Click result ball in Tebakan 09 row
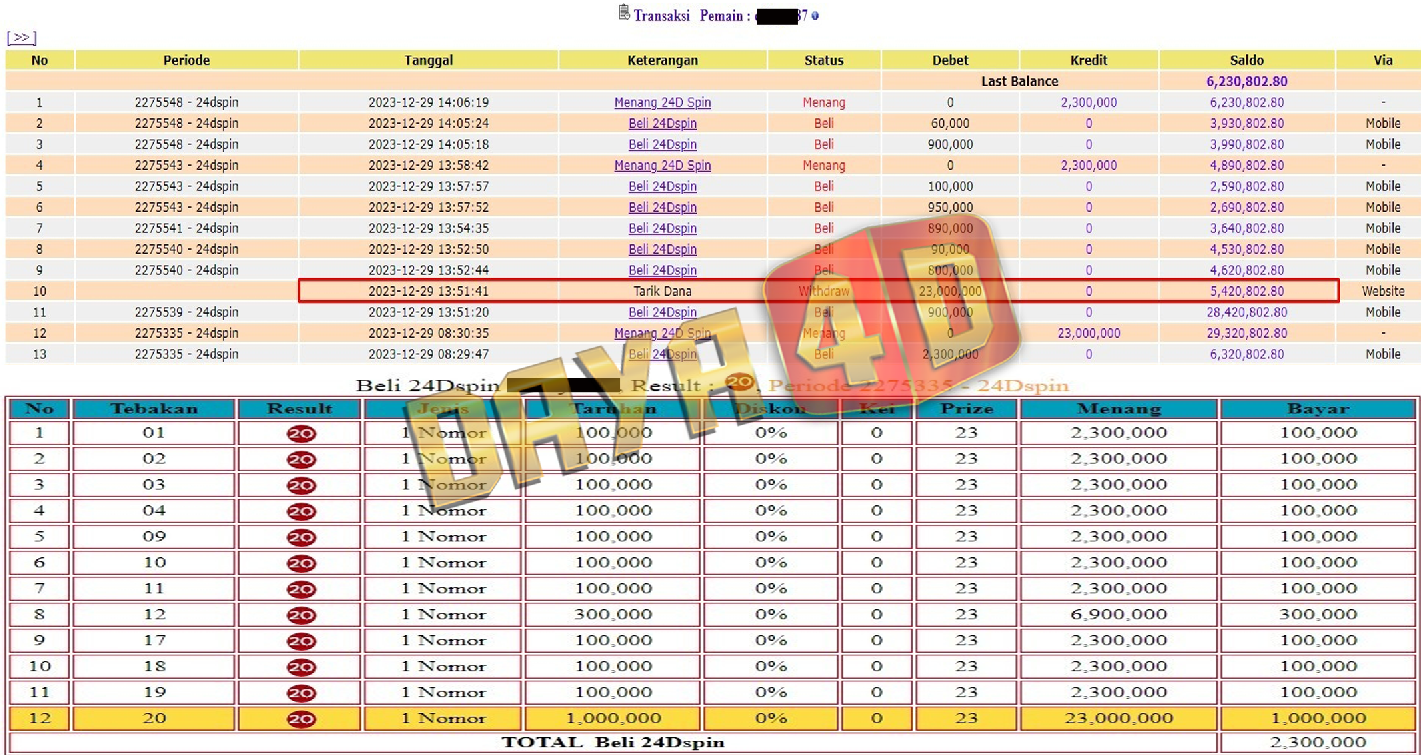The image size is (1421, 755). click(301, 537)
